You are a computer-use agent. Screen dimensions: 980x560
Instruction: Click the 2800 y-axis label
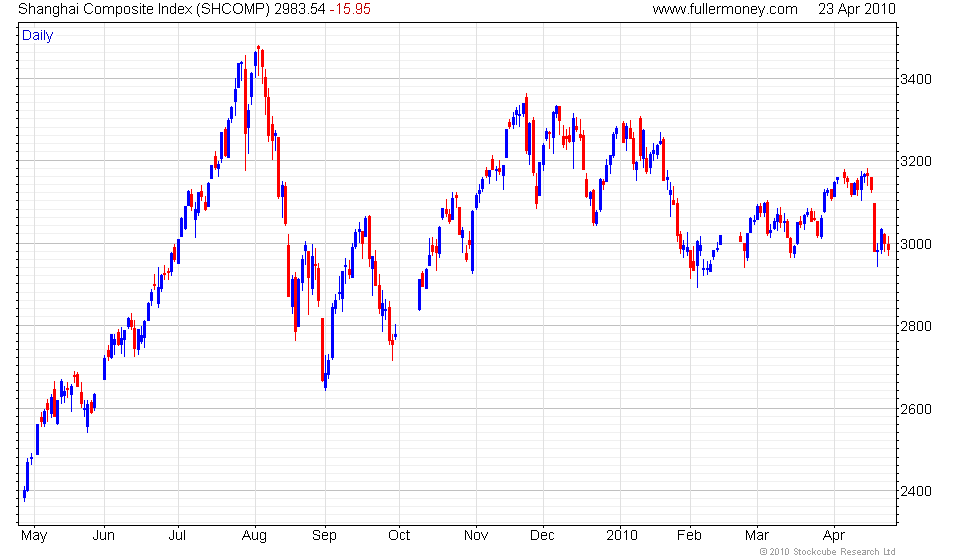(x=916, y=326)
